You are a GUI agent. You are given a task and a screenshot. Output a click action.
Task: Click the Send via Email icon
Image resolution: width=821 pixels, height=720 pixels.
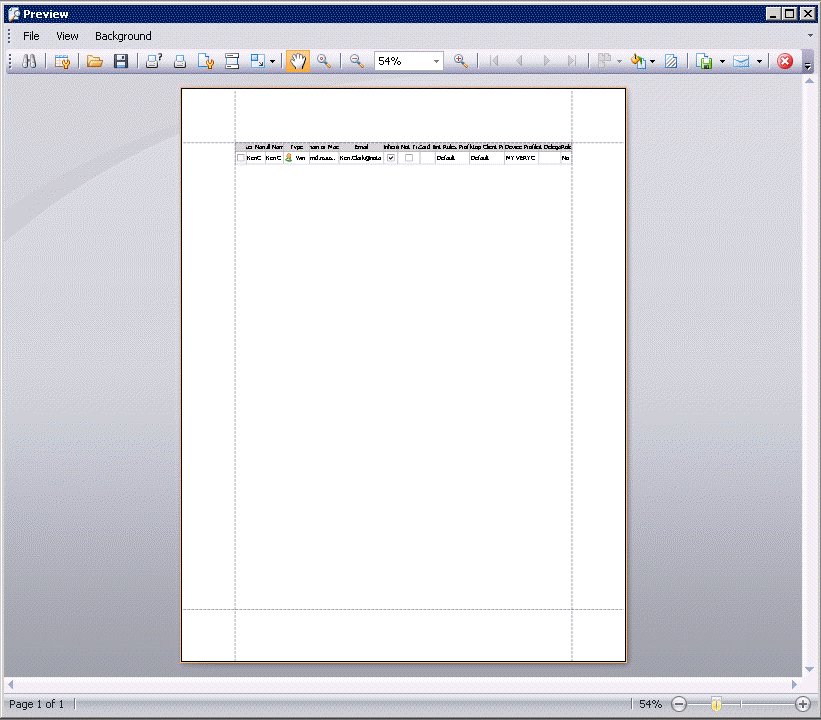[741, 61]
